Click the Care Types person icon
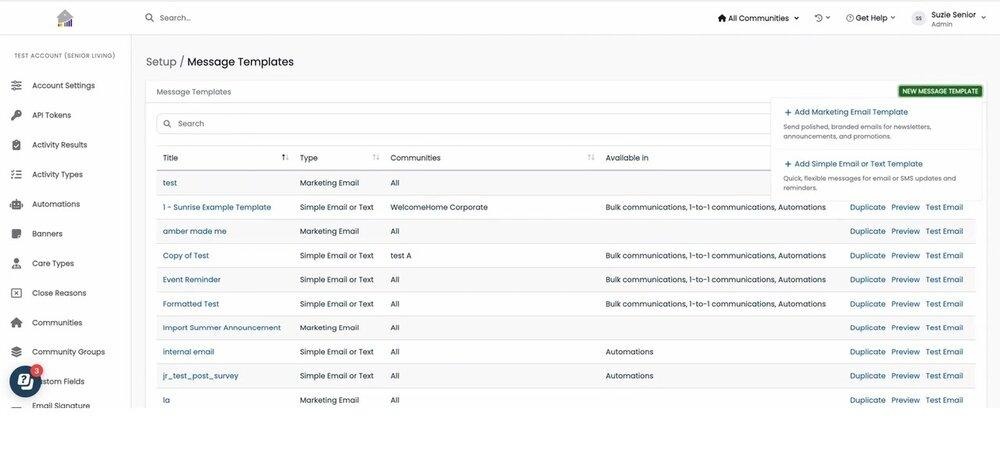Screen dimensions: 1000x469 click(17, 264)
